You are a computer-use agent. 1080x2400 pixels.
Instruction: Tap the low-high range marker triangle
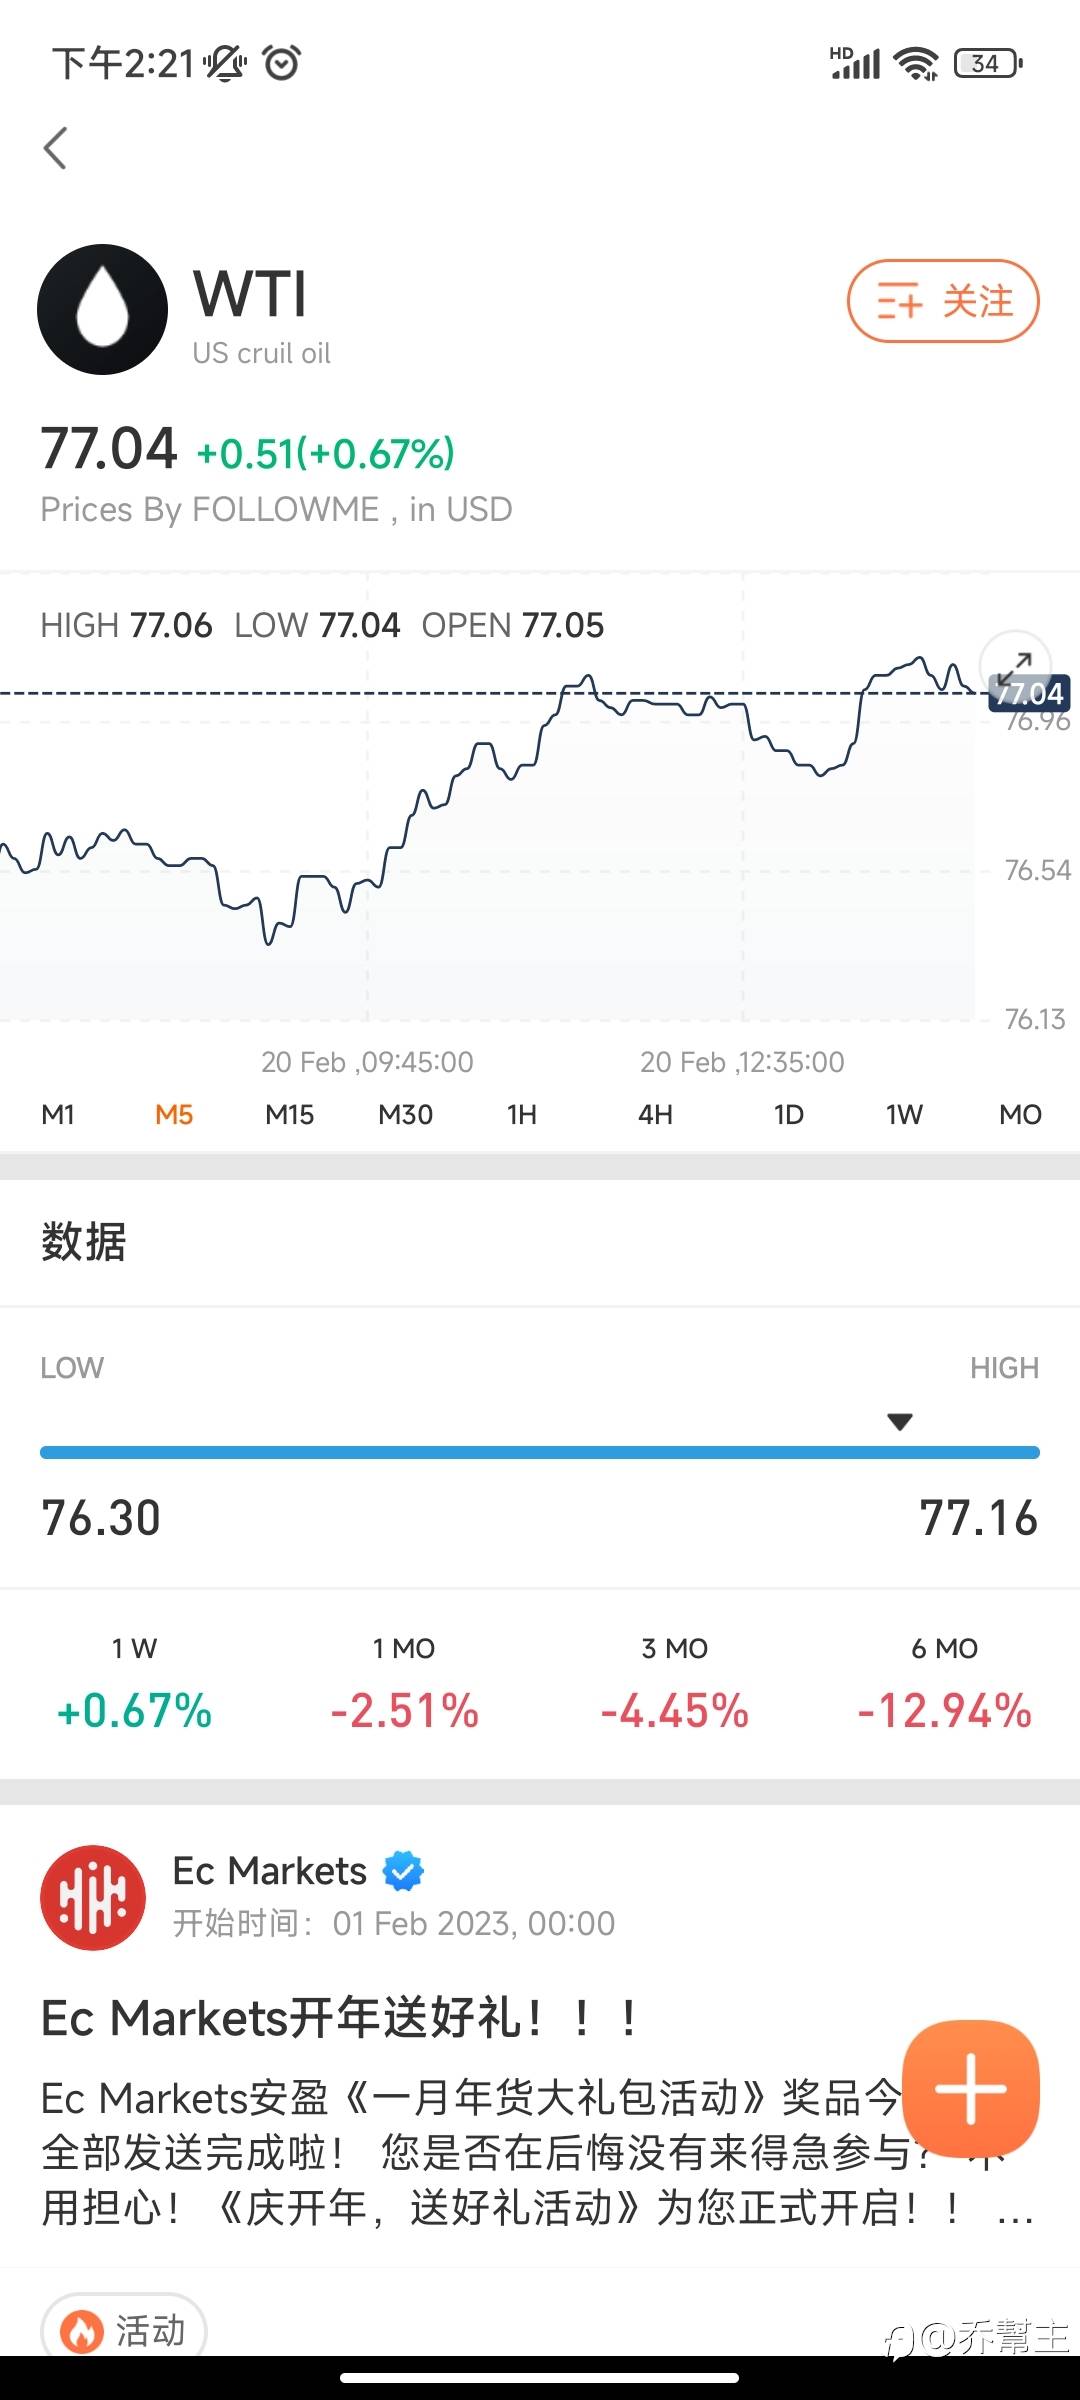[x=900, y=1422]
